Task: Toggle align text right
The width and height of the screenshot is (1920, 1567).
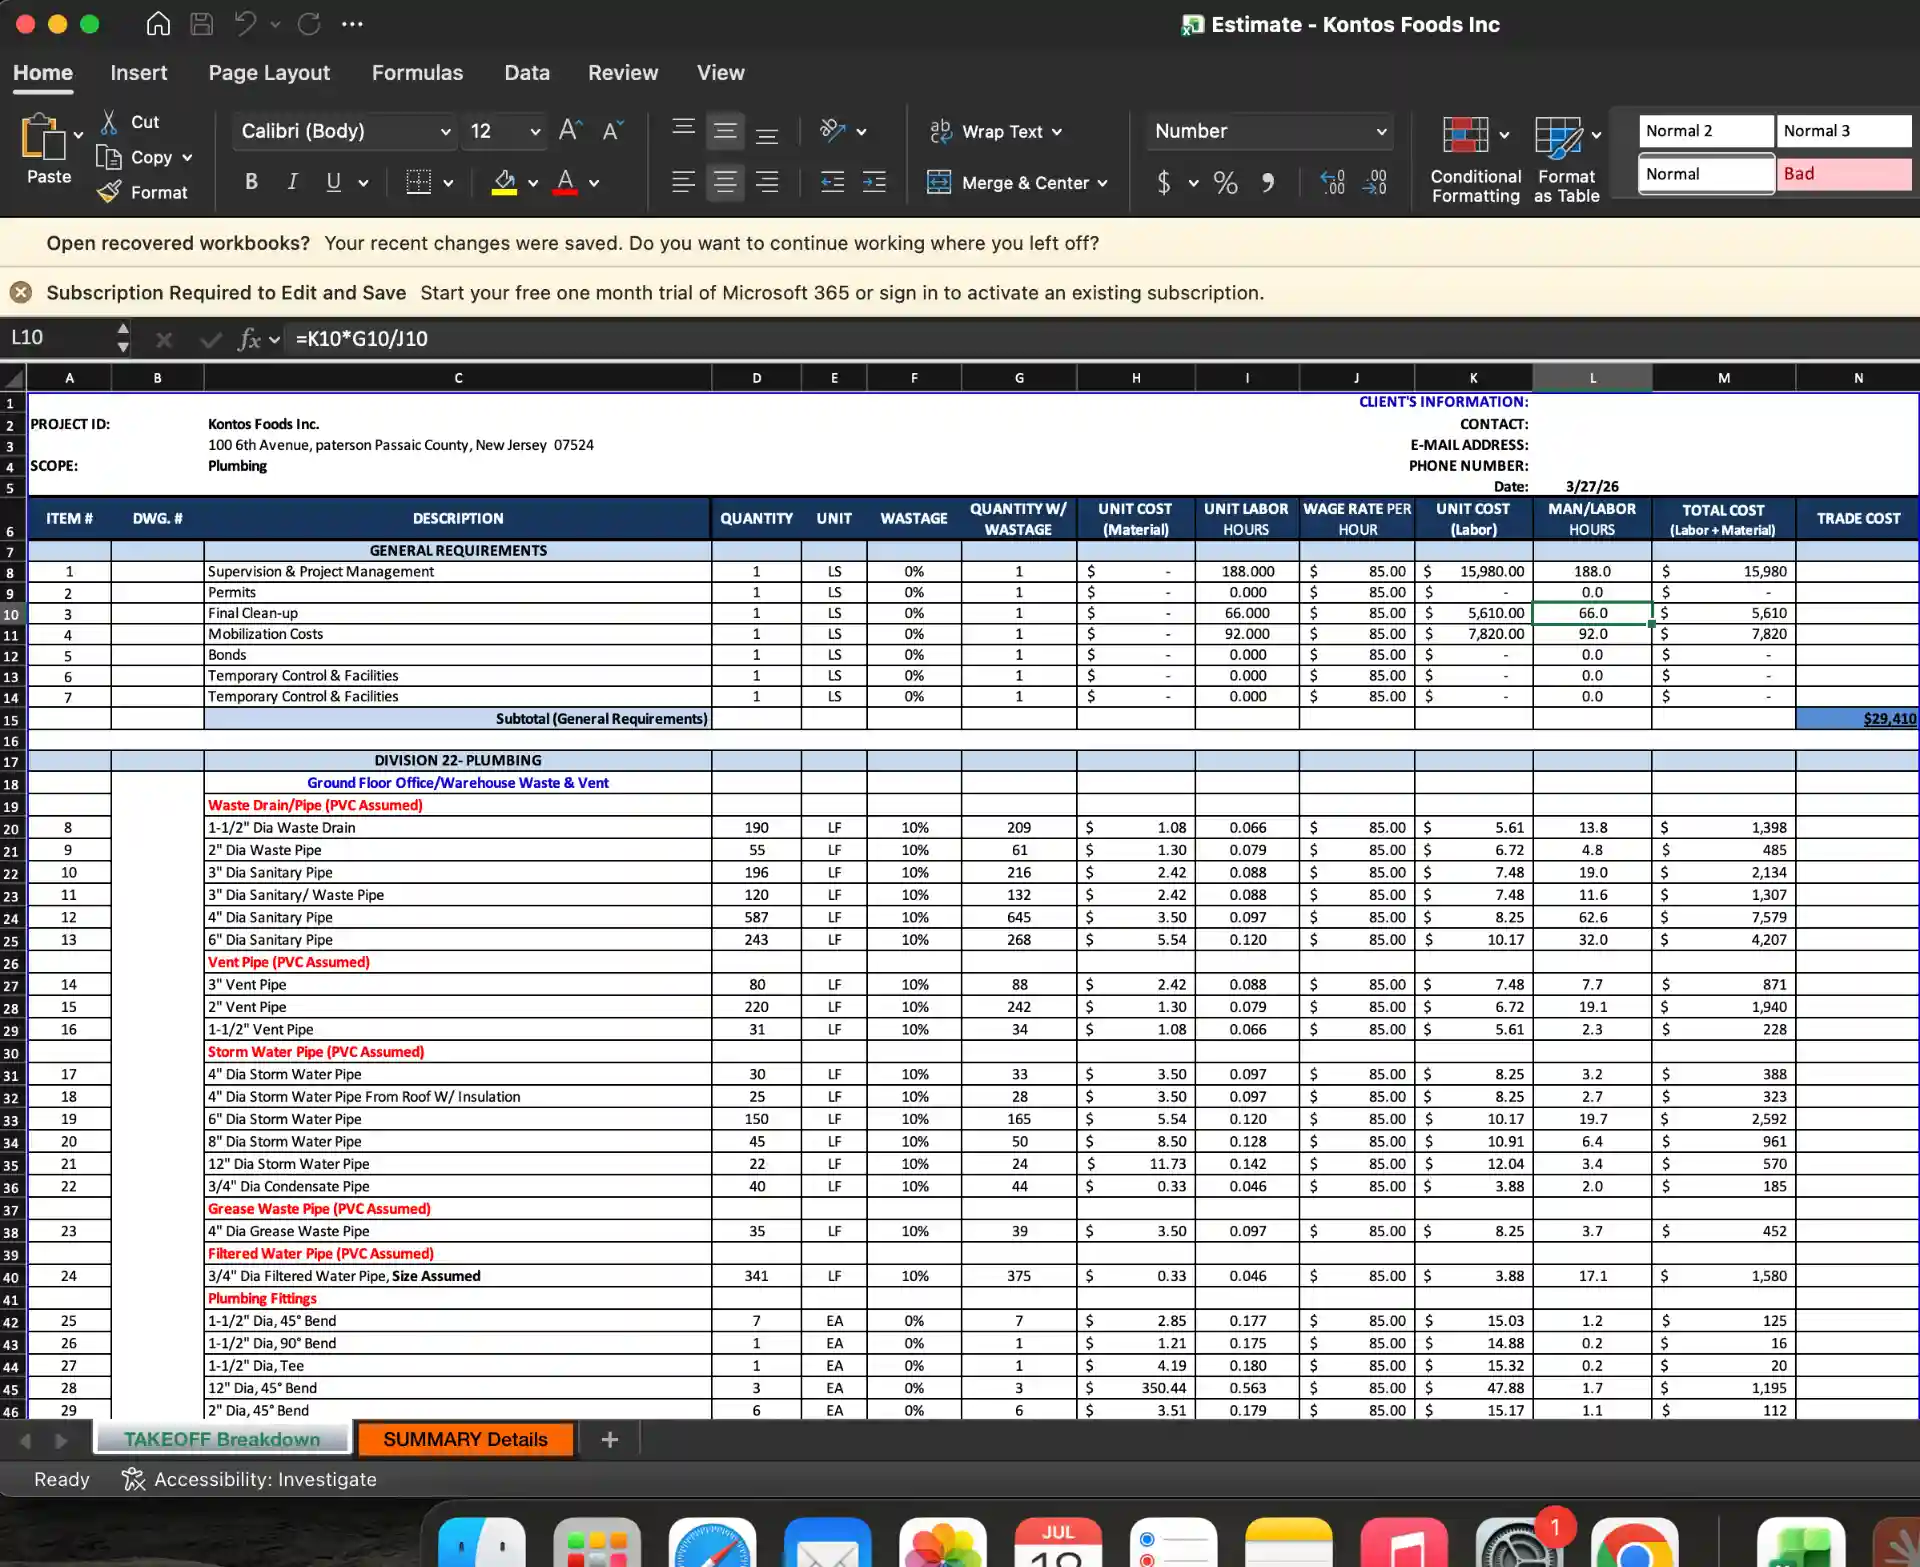Action: pyautogui.click(x=767, y=182)
